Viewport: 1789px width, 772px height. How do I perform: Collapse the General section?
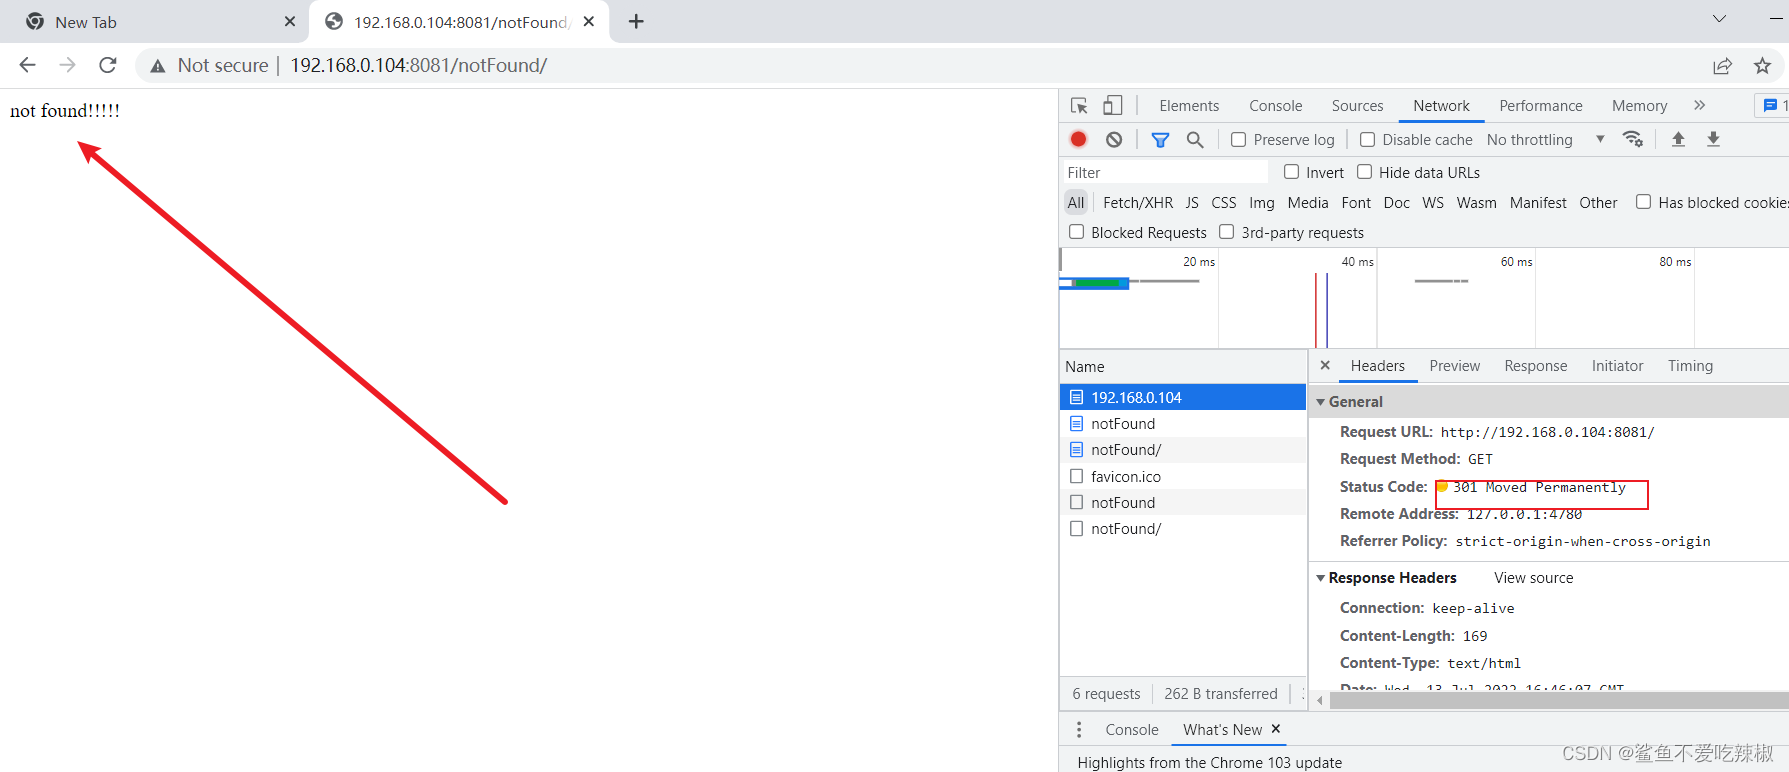click(1321, 402)
